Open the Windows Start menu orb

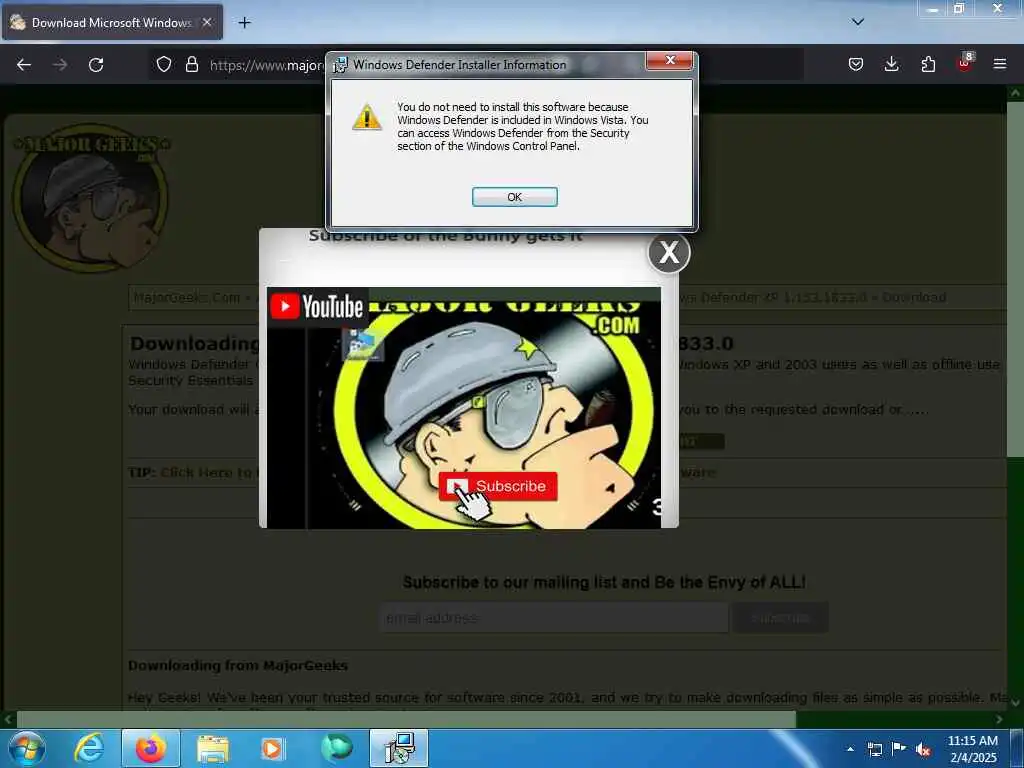(27, 748)
